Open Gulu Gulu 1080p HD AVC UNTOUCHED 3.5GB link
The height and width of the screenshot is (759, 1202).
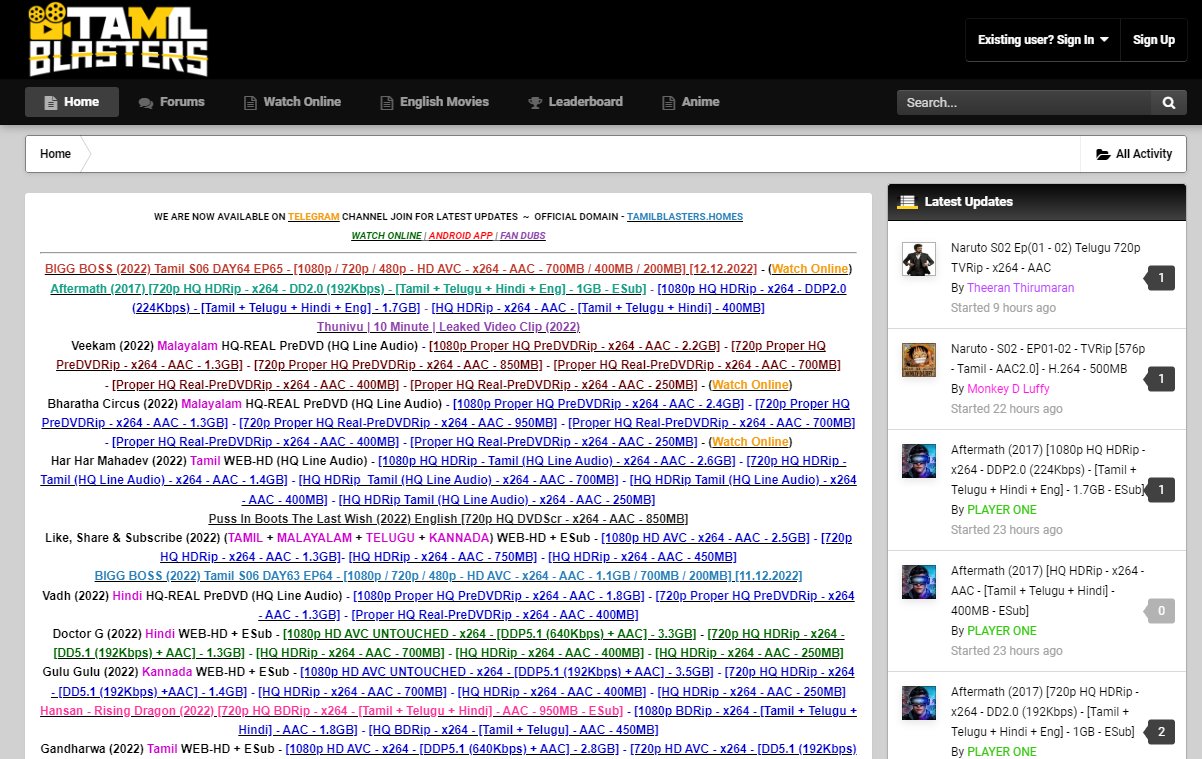507,672
